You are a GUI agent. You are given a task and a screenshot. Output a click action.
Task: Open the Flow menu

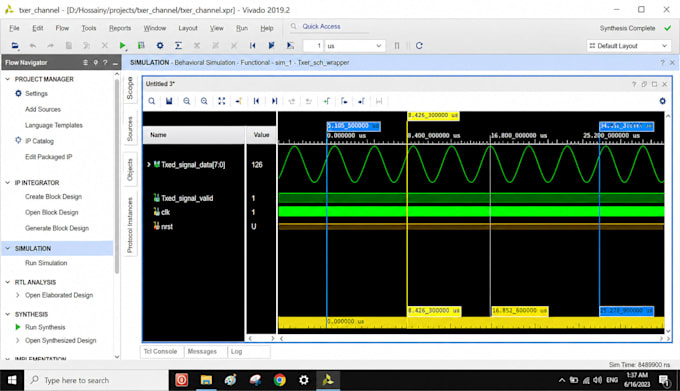62,28
